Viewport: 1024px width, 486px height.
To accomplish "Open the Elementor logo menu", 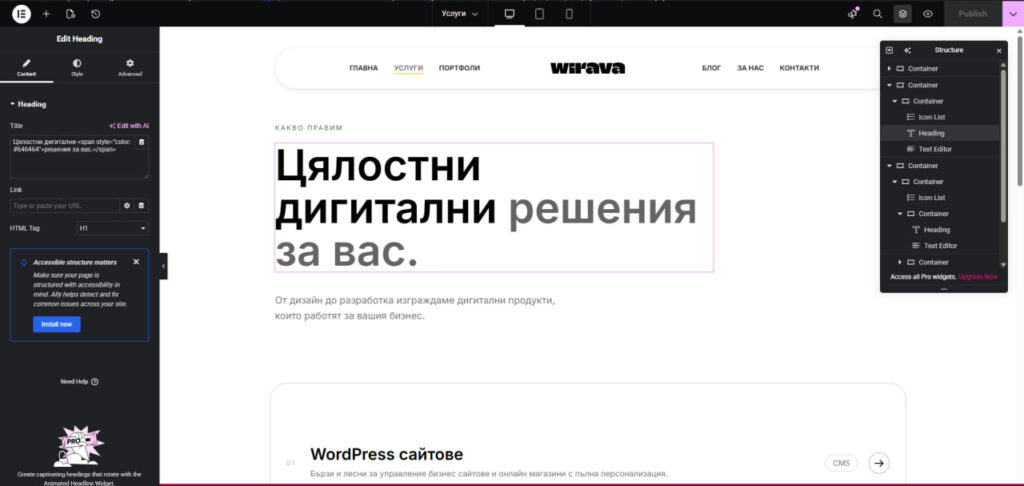I will point(21,14).
